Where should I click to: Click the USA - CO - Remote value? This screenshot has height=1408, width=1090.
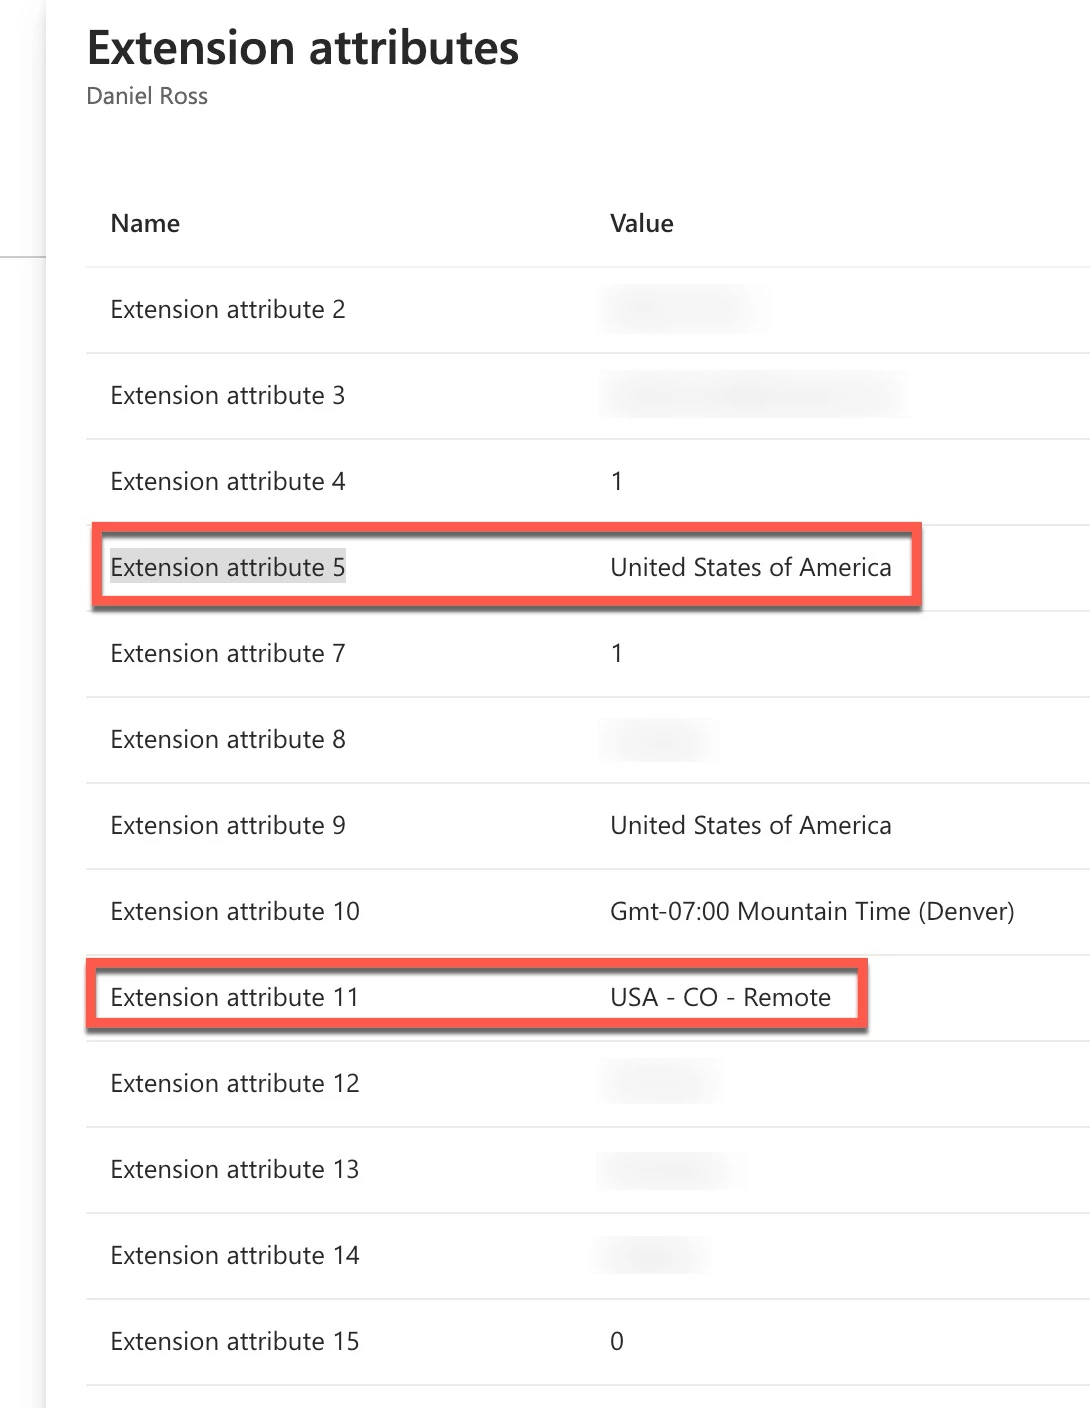pyautogui.click(x=721, y=997)
